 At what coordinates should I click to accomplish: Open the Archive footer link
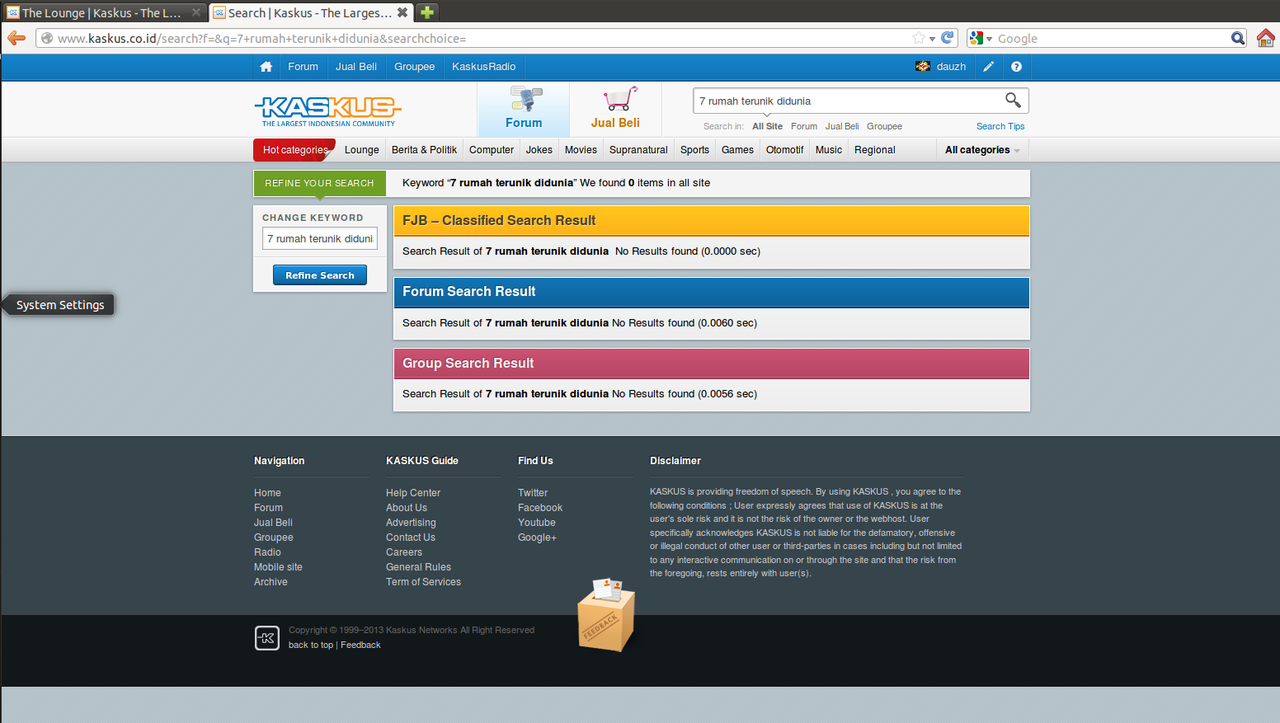pos(271,582)
